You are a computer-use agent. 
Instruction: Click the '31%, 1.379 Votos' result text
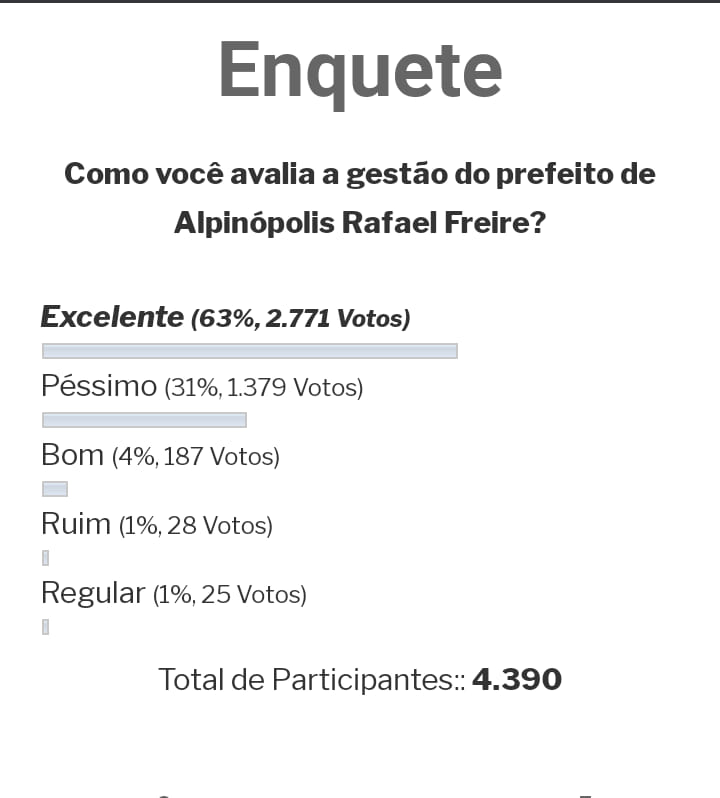[264, 388]
